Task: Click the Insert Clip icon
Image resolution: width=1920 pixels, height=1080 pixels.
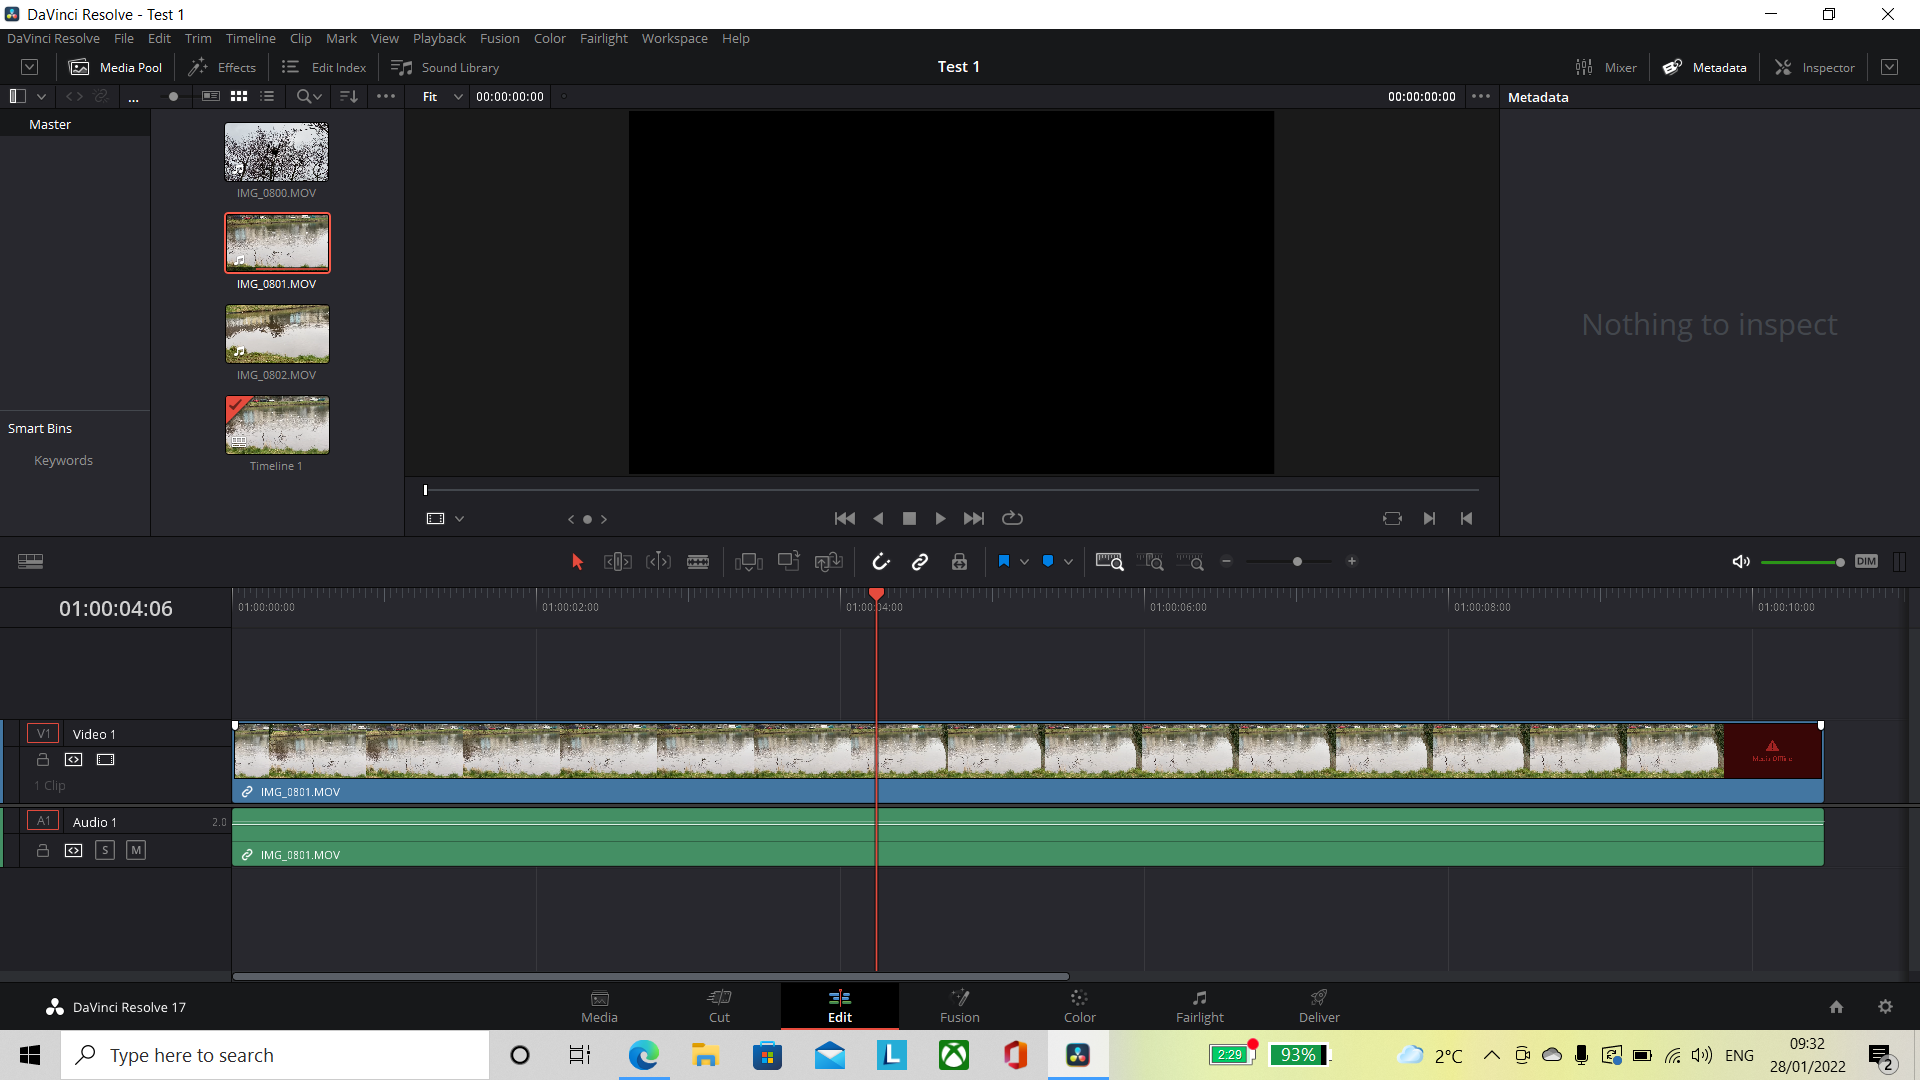Action: [748, 562]
